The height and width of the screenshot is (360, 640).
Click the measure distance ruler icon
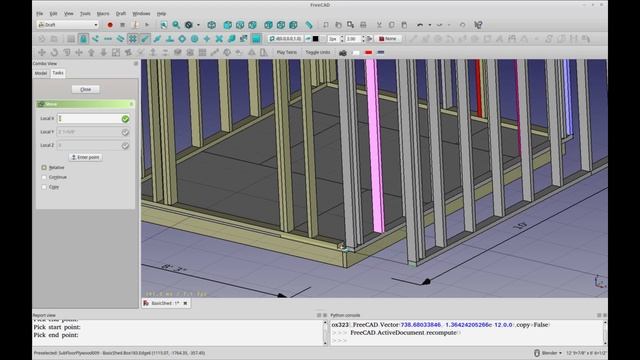click(x=309, y=25)
